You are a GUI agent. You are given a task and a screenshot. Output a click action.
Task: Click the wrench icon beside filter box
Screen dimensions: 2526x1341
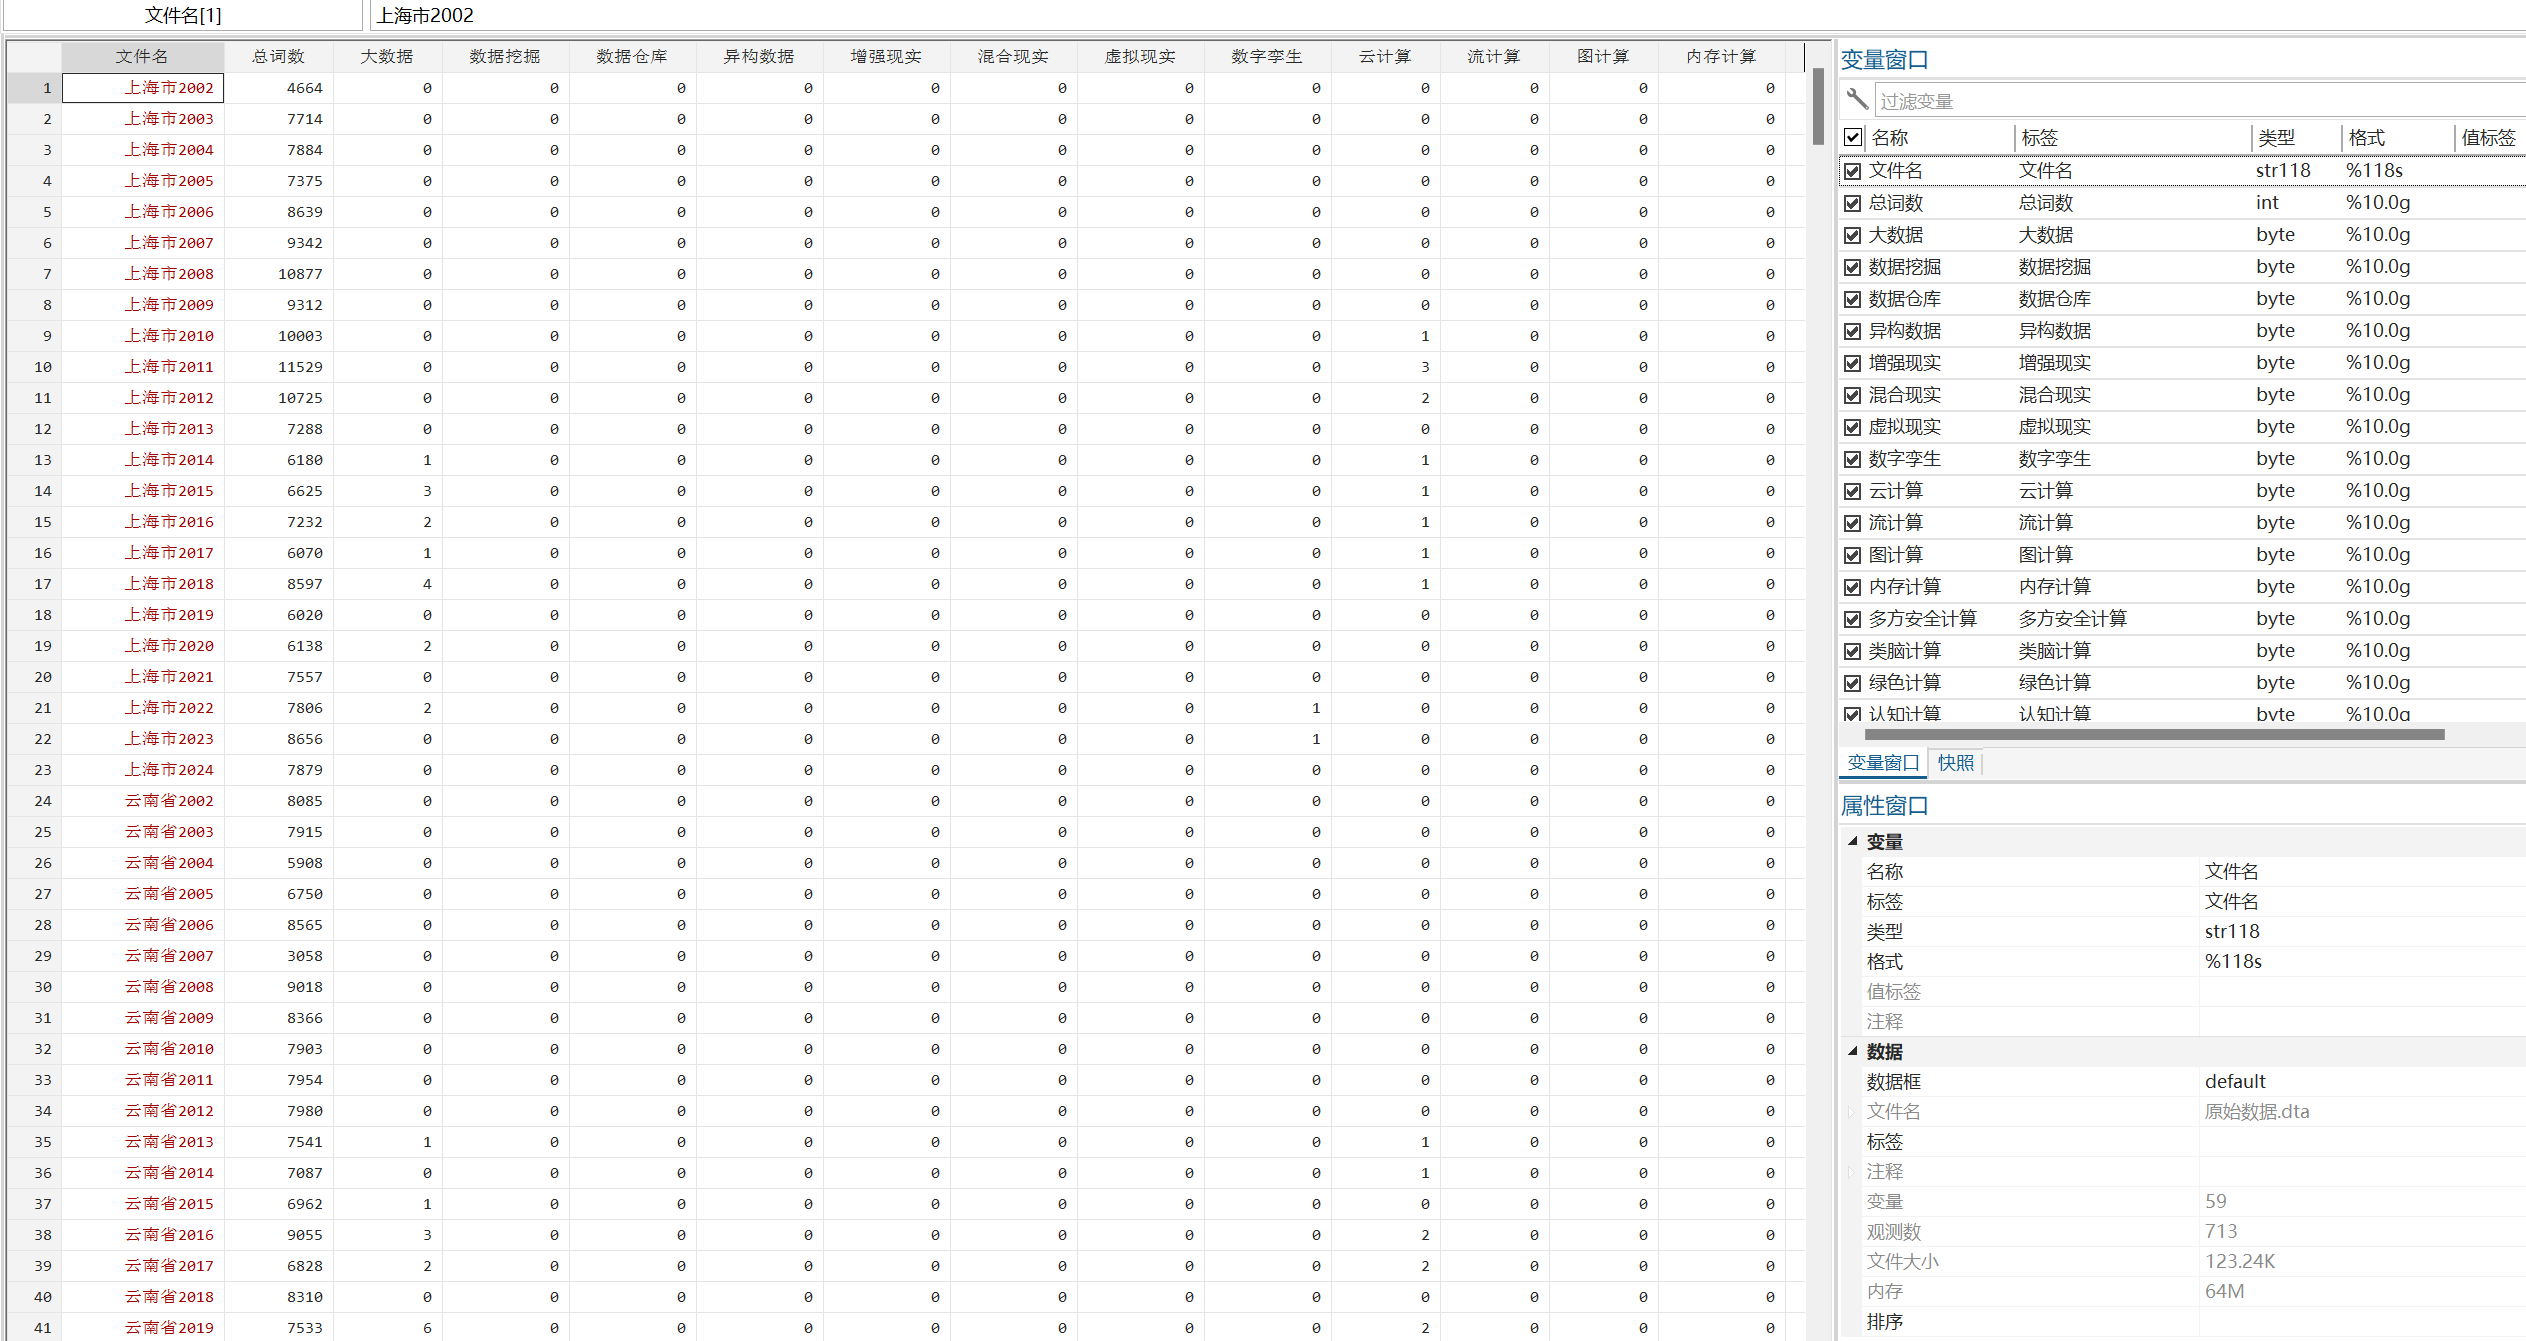1857,99
